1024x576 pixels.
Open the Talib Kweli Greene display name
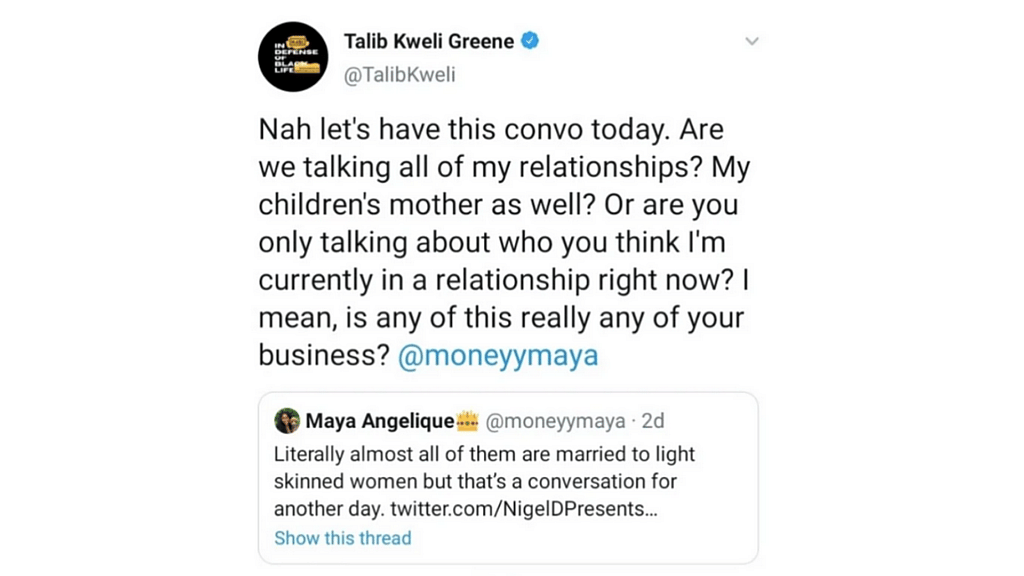tap(429, 42)
